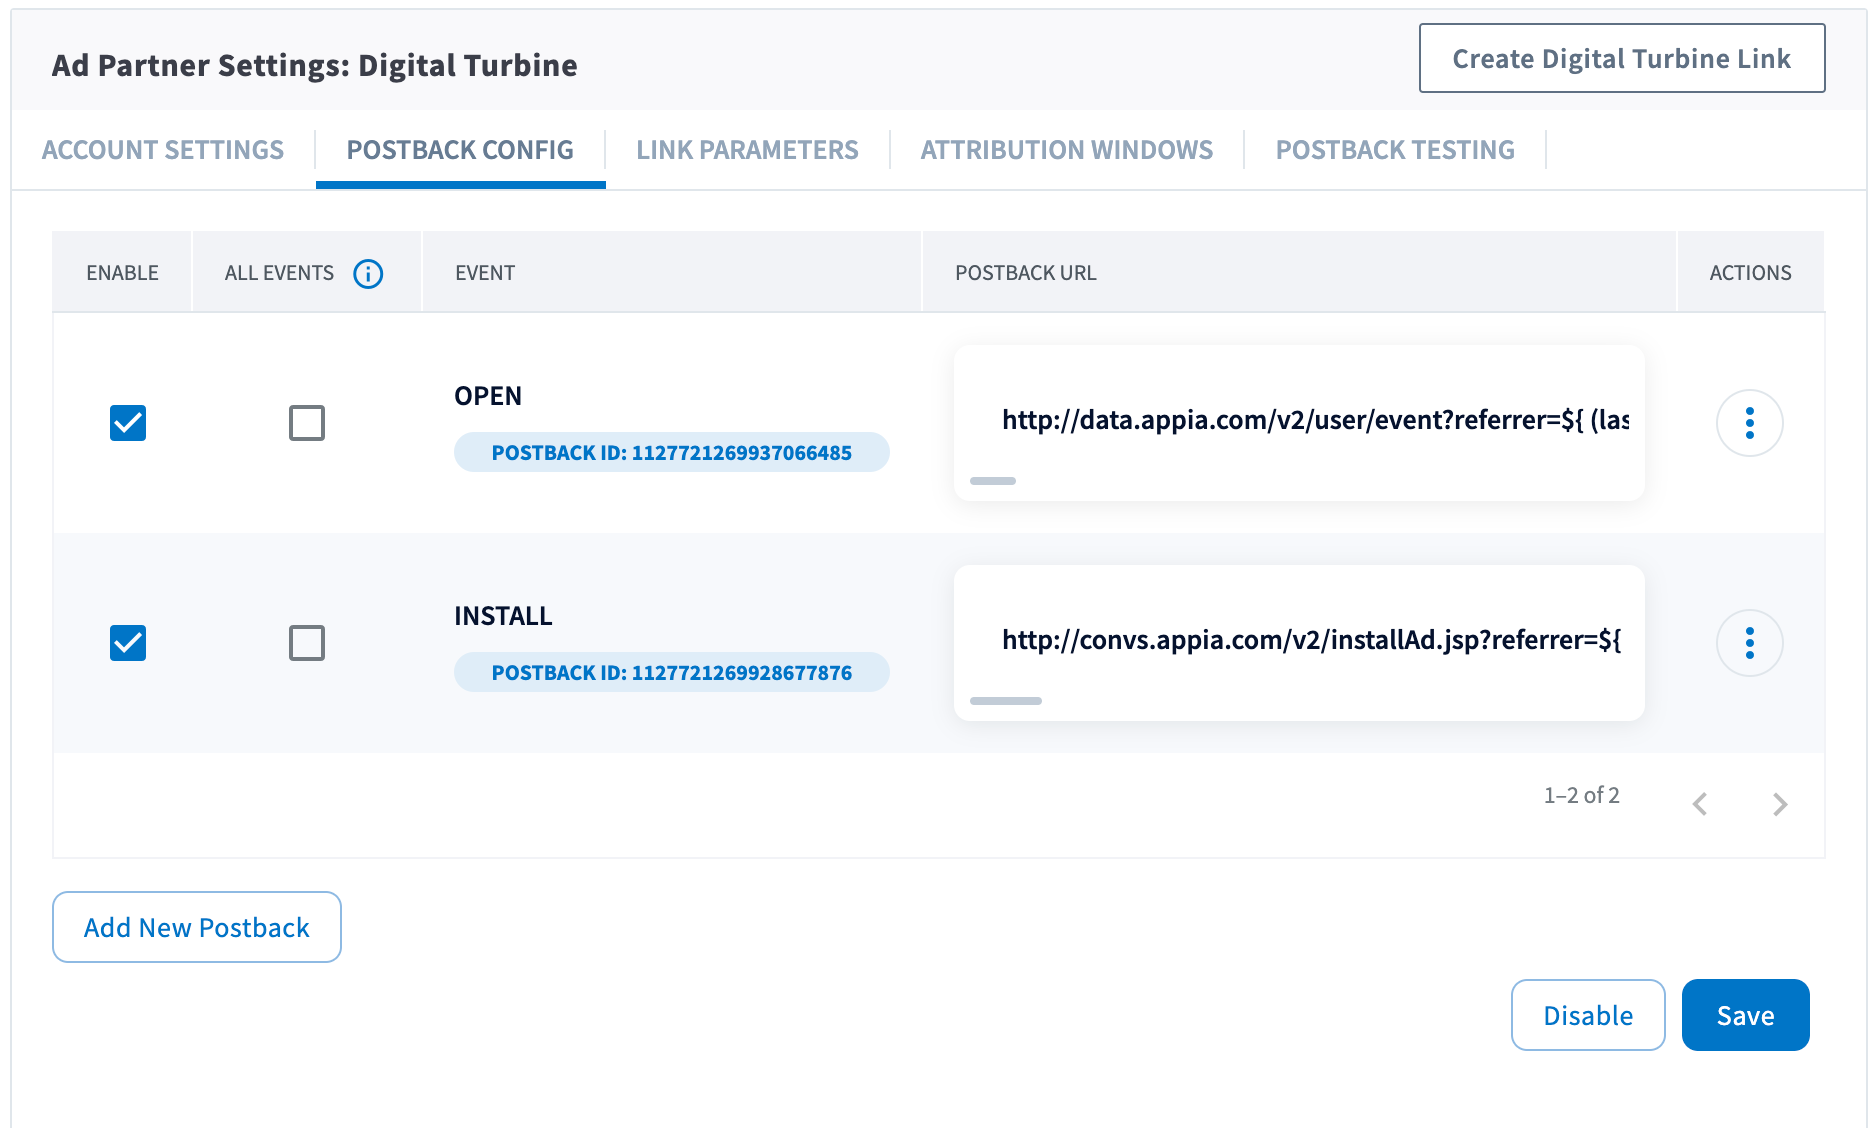Open actions menu for OPEN postback
Screen dimensions: 1870x1128
point(1749,423)
